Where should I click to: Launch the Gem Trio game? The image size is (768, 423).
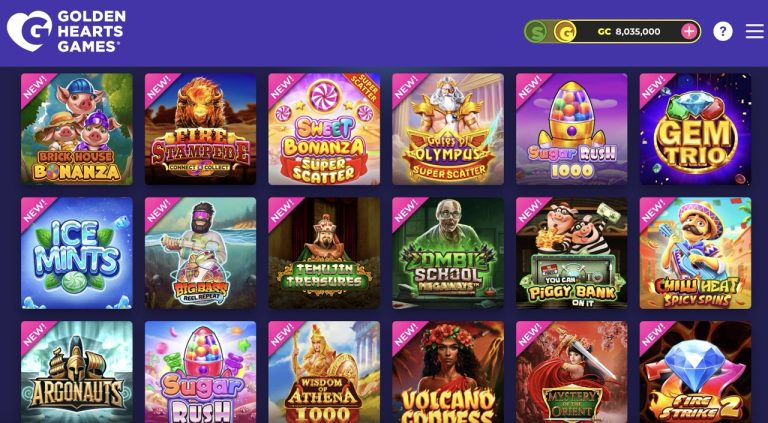[696, 129]
